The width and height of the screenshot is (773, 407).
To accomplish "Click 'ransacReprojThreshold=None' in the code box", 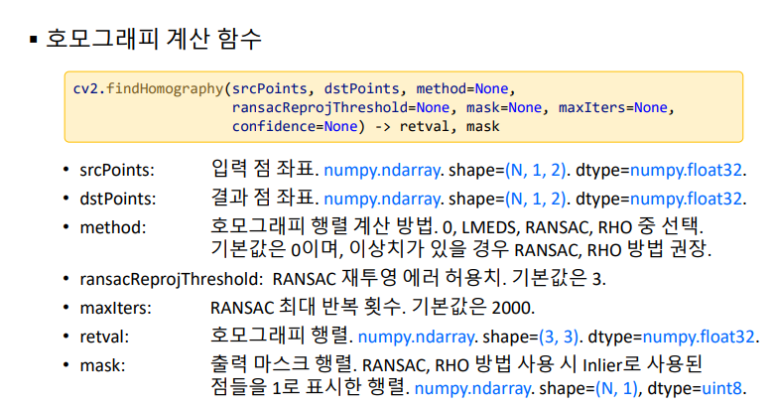I will coord(341,107).
